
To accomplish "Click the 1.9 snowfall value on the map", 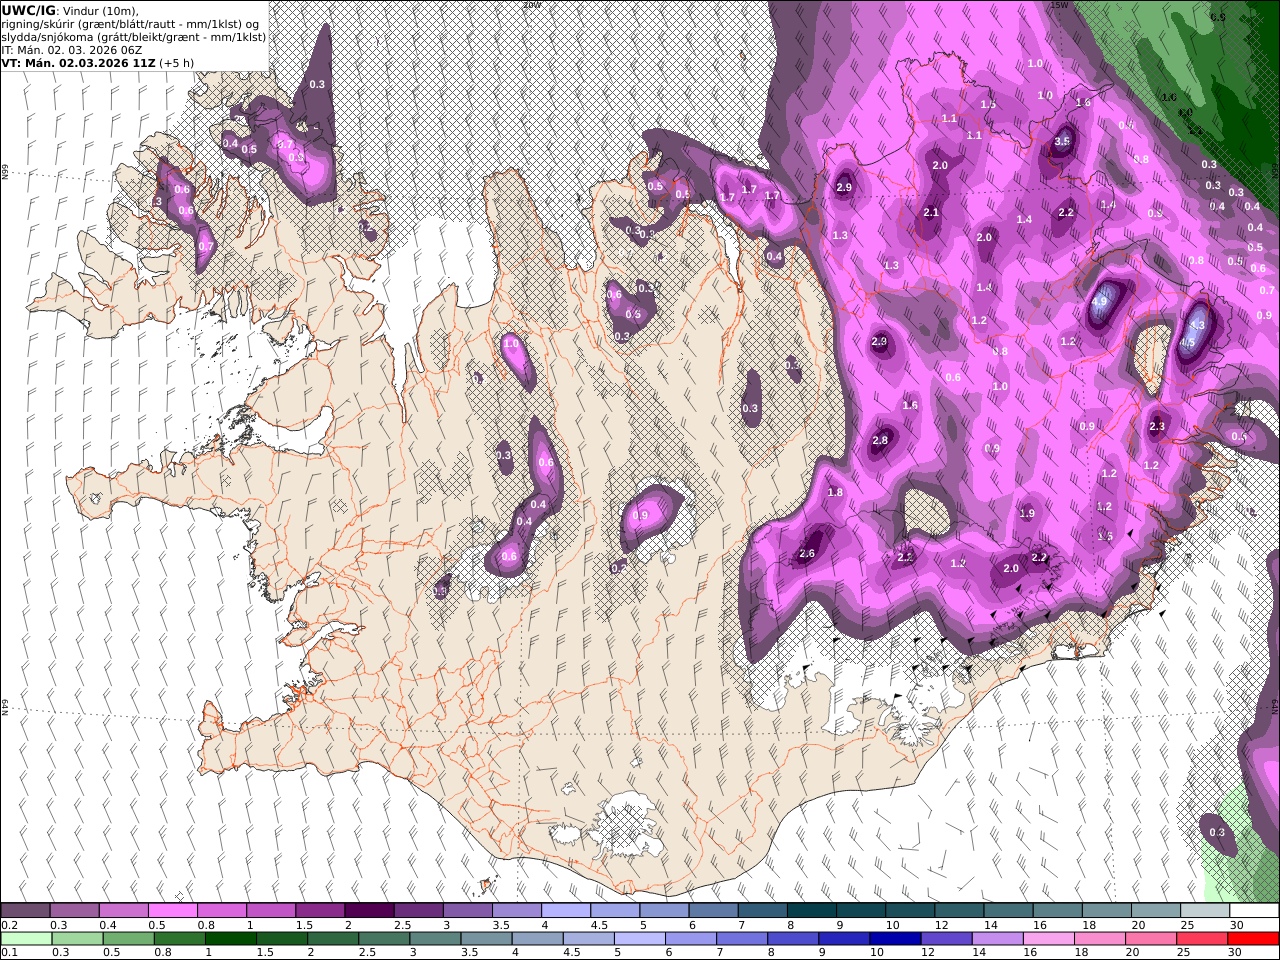I will click(x=1027, y=513).
